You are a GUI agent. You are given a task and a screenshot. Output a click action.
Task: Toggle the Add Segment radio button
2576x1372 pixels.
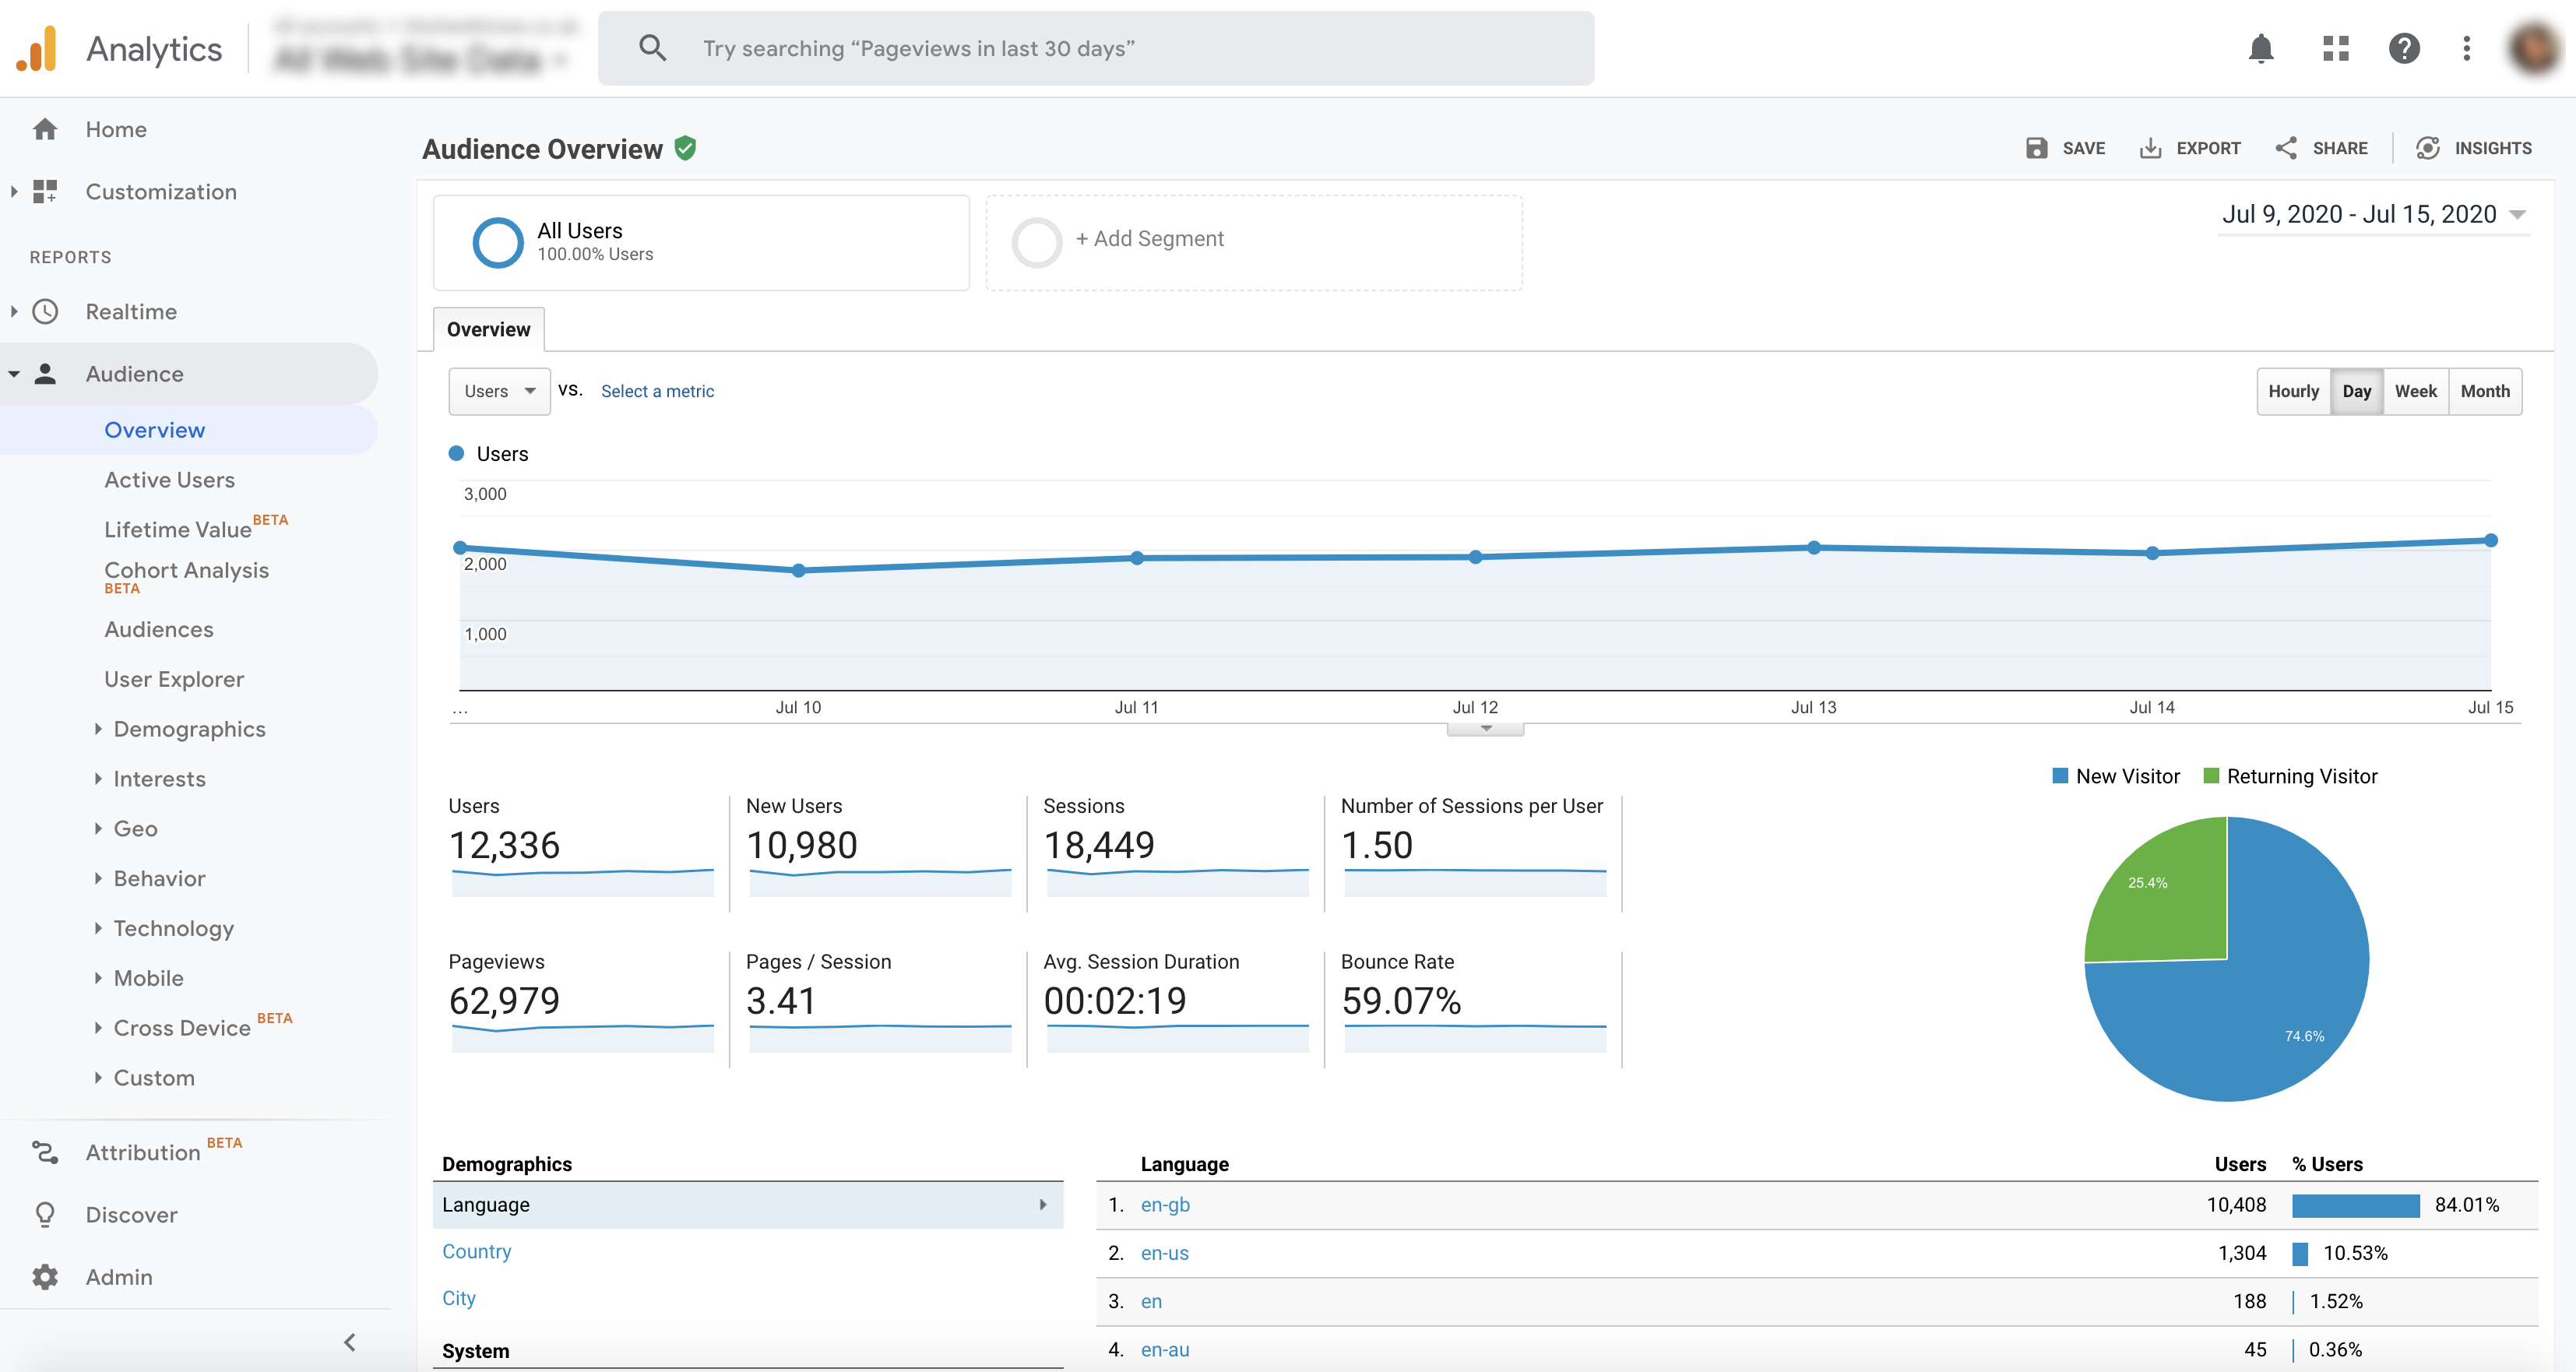[x=1034, y=238]
